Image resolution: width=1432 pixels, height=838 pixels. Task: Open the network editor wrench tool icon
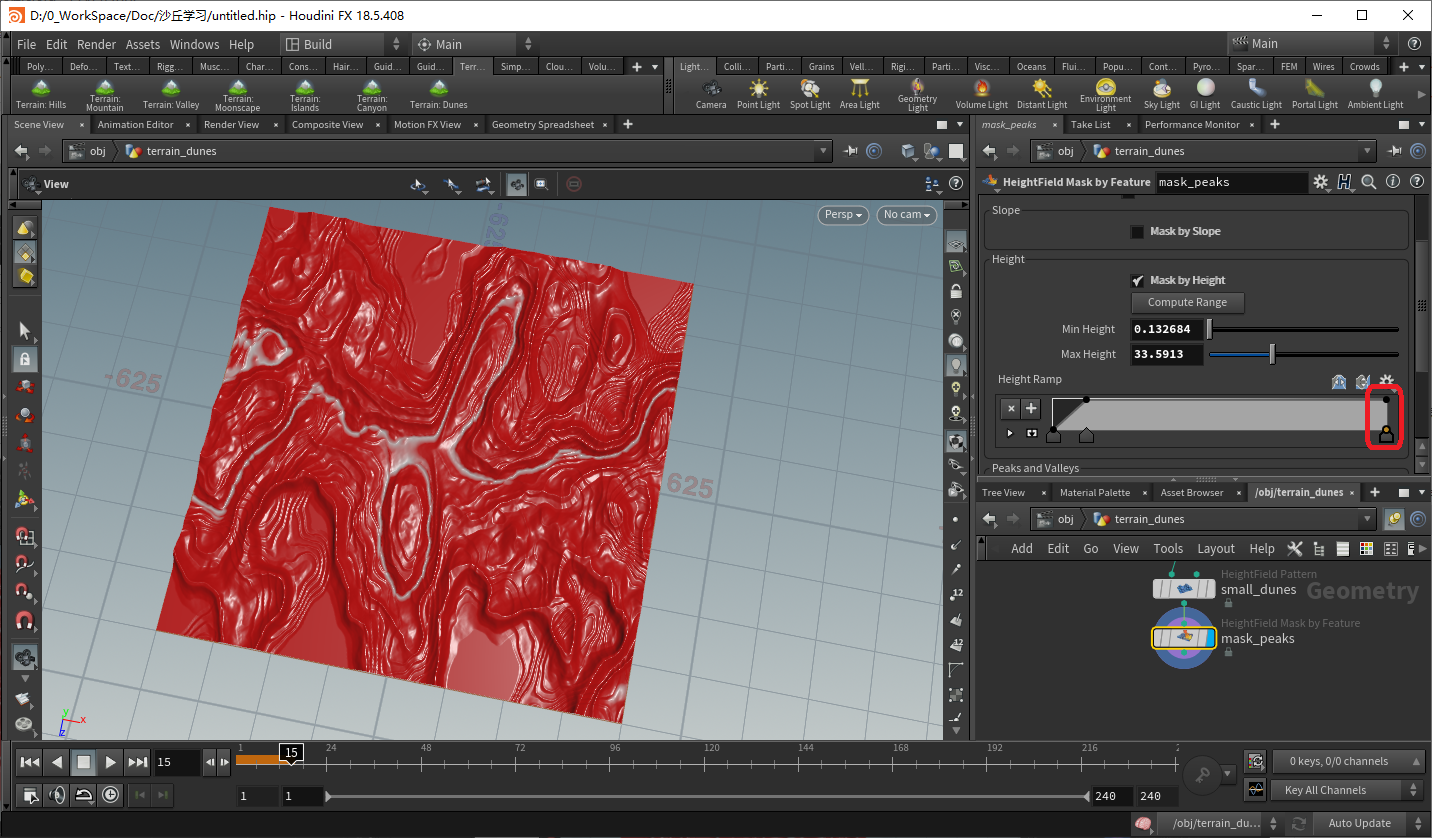coord(1295,548)
